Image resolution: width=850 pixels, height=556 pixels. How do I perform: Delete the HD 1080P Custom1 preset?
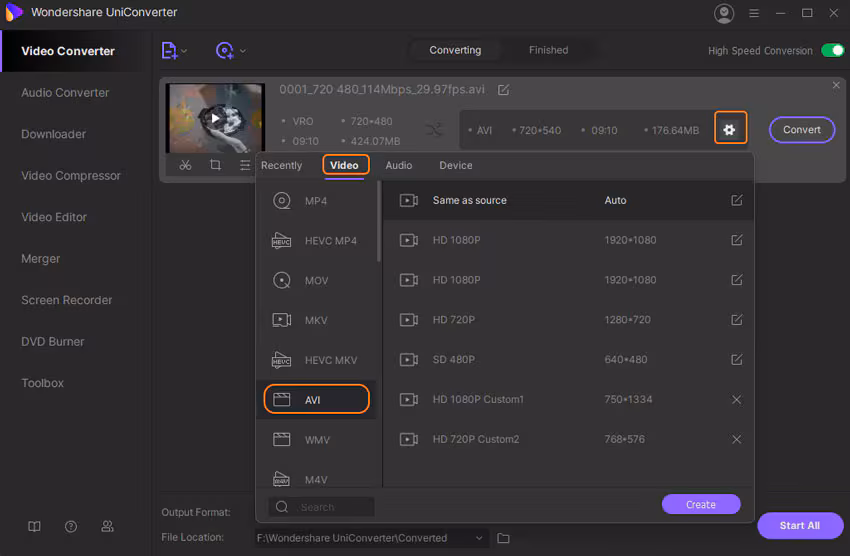[x=737, y=399]
